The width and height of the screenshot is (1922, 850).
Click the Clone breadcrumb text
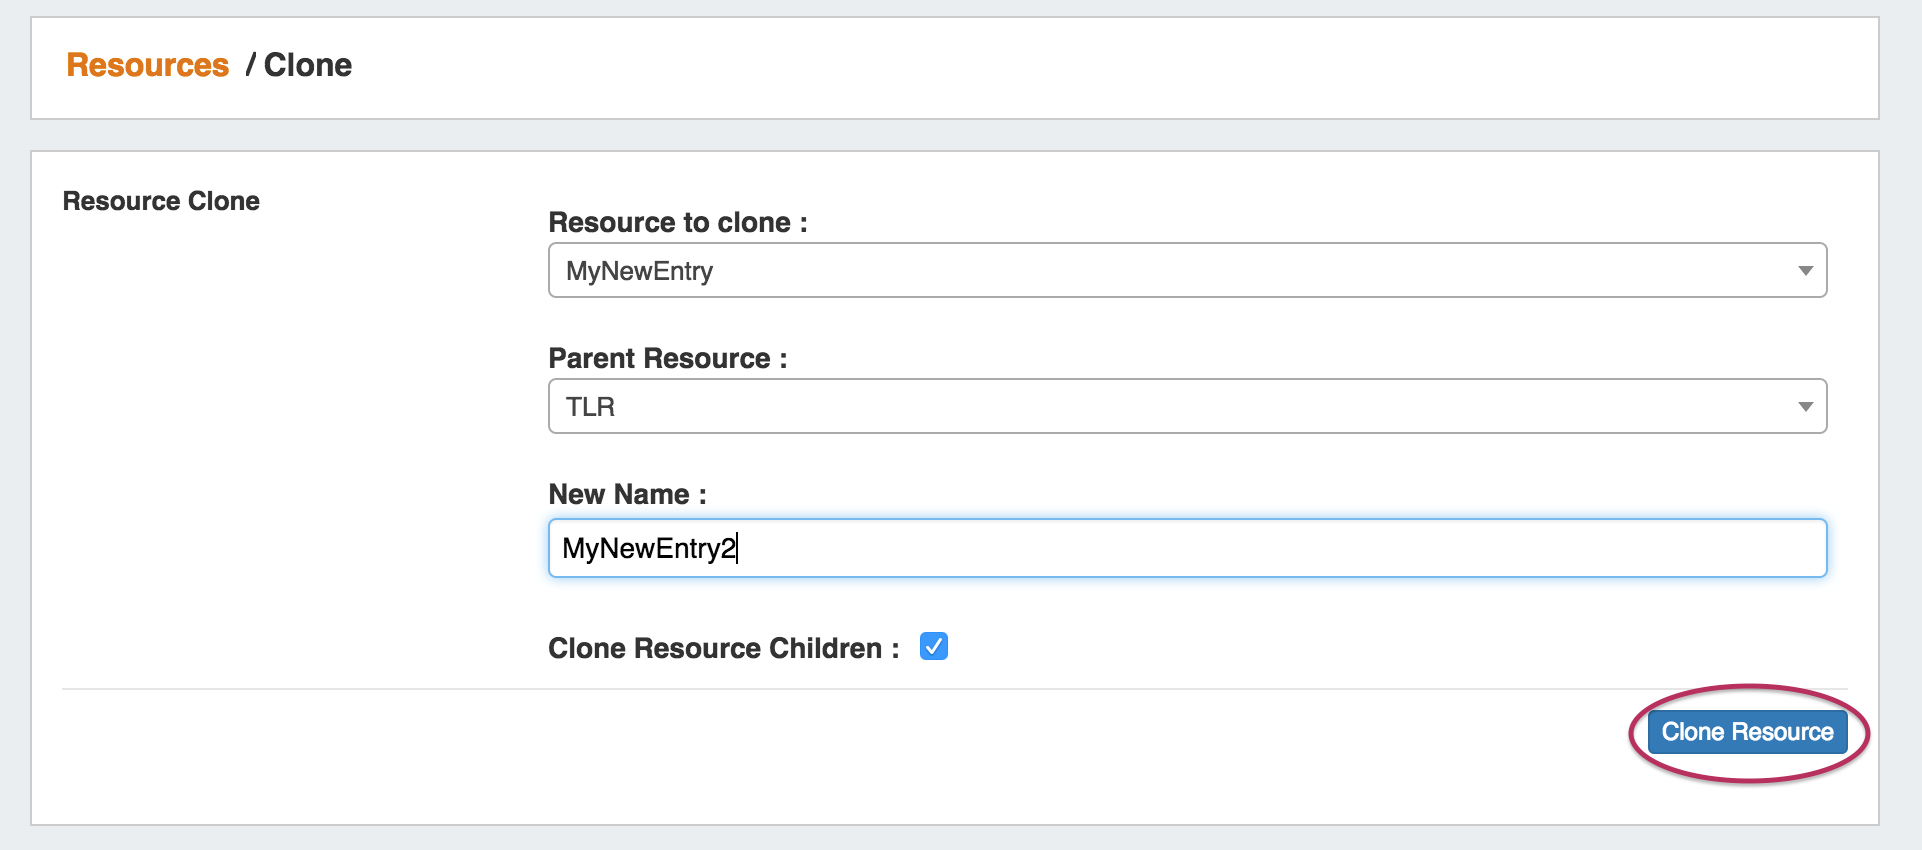[307, 65]
